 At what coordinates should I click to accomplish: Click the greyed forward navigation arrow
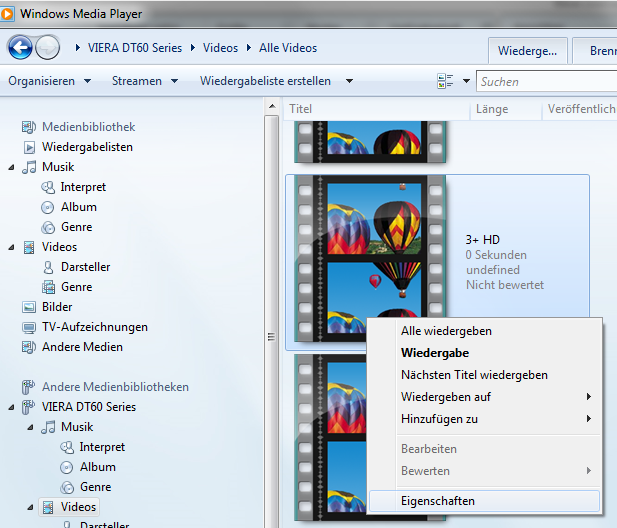[x=47, y=48]
